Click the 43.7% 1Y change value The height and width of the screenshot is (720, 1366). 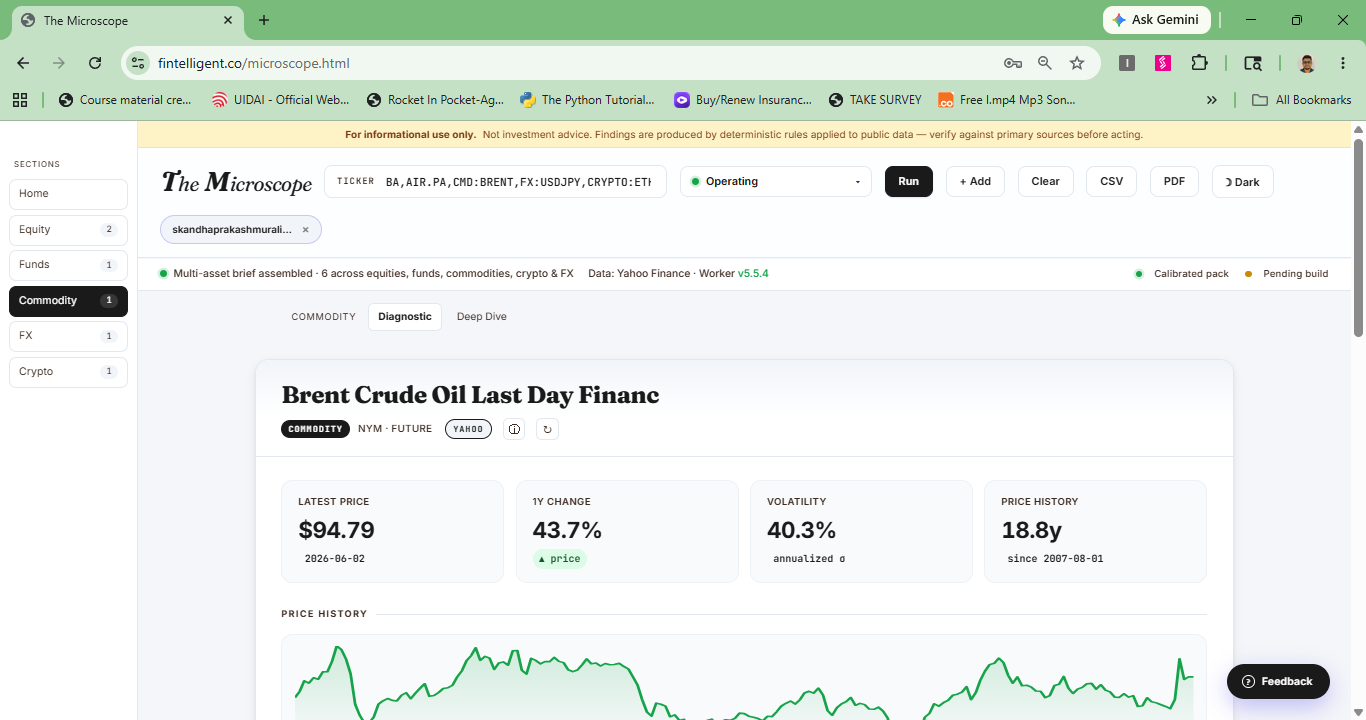[x=567, y=530]
